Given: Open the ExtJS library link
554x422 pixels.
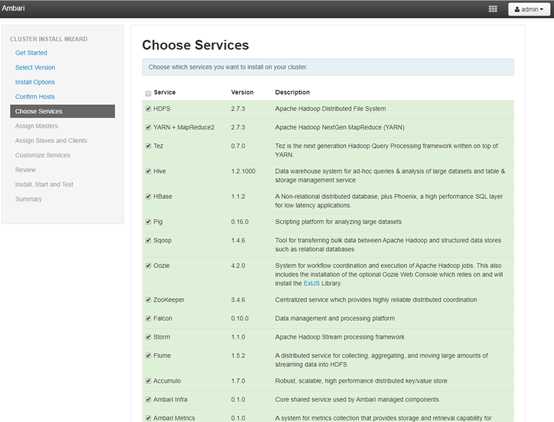Looking at the screenshot, I should coord(311,283).
